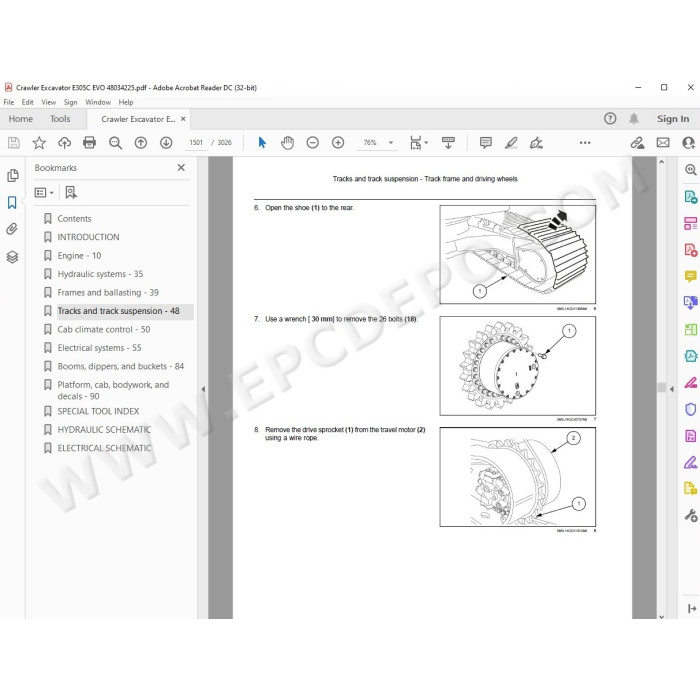Go to previous page arrow
The image size is (700, 700).
141,143
